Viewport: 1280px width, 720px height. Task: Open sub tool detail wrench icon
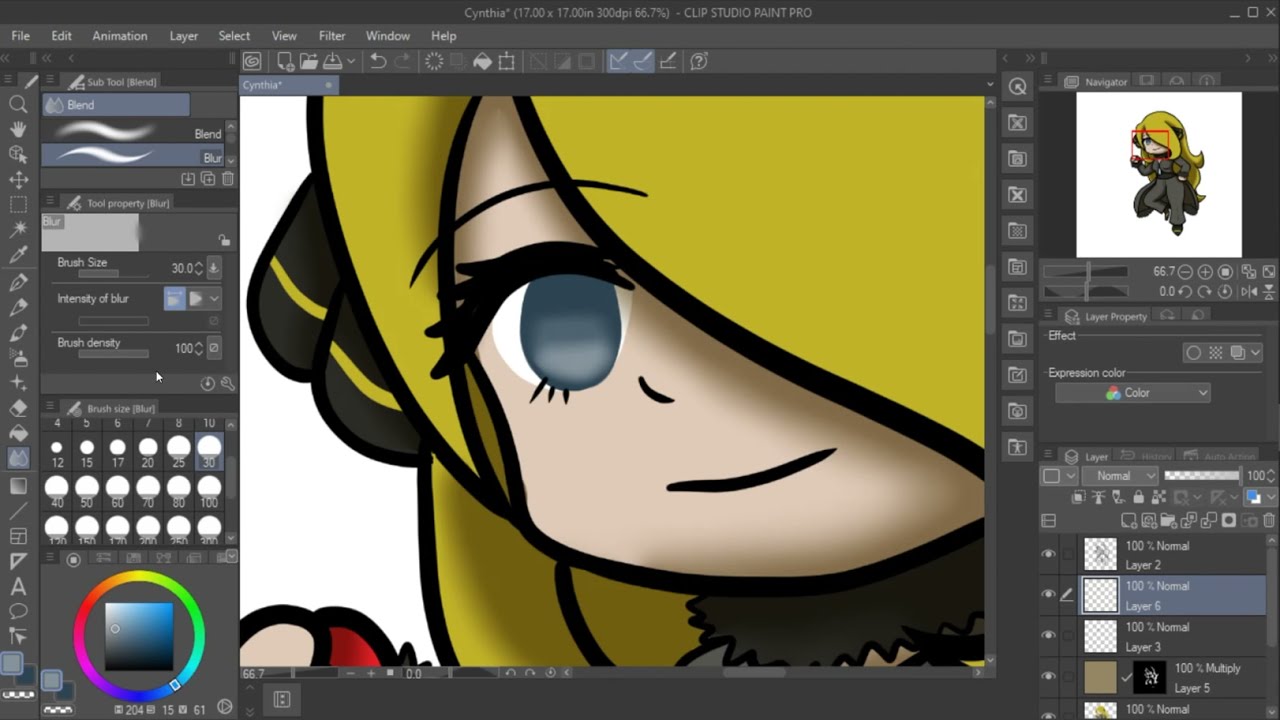[228, 383]
